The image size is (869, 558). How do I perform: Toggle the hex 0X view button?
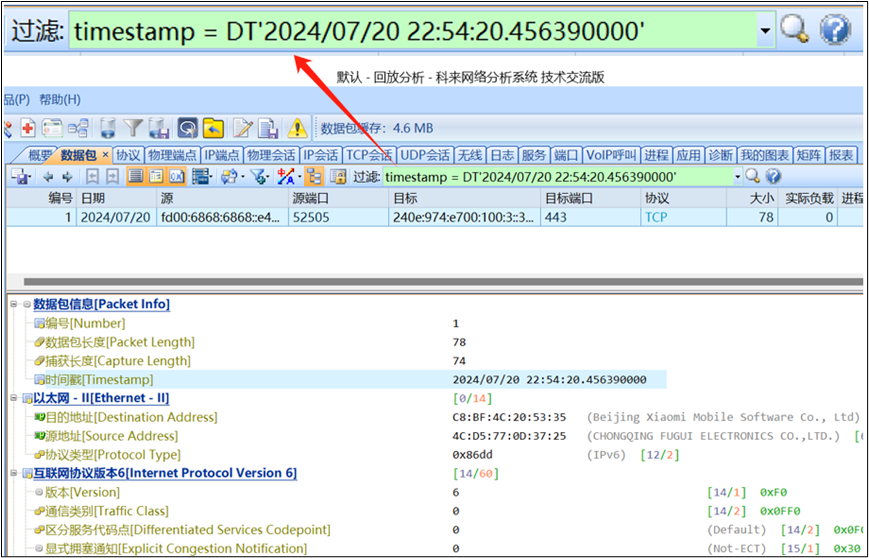click(177, 176)
